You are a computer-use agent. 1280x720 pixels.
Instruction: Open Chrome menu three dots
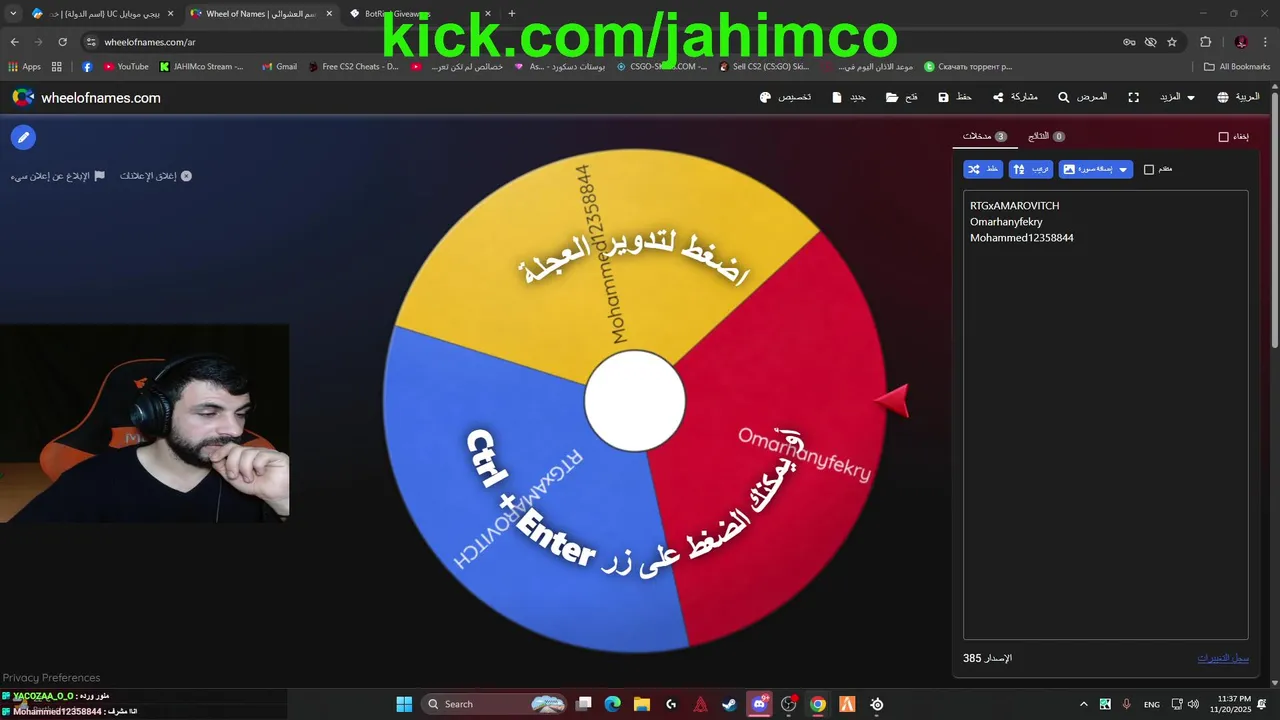point(1266,42)
